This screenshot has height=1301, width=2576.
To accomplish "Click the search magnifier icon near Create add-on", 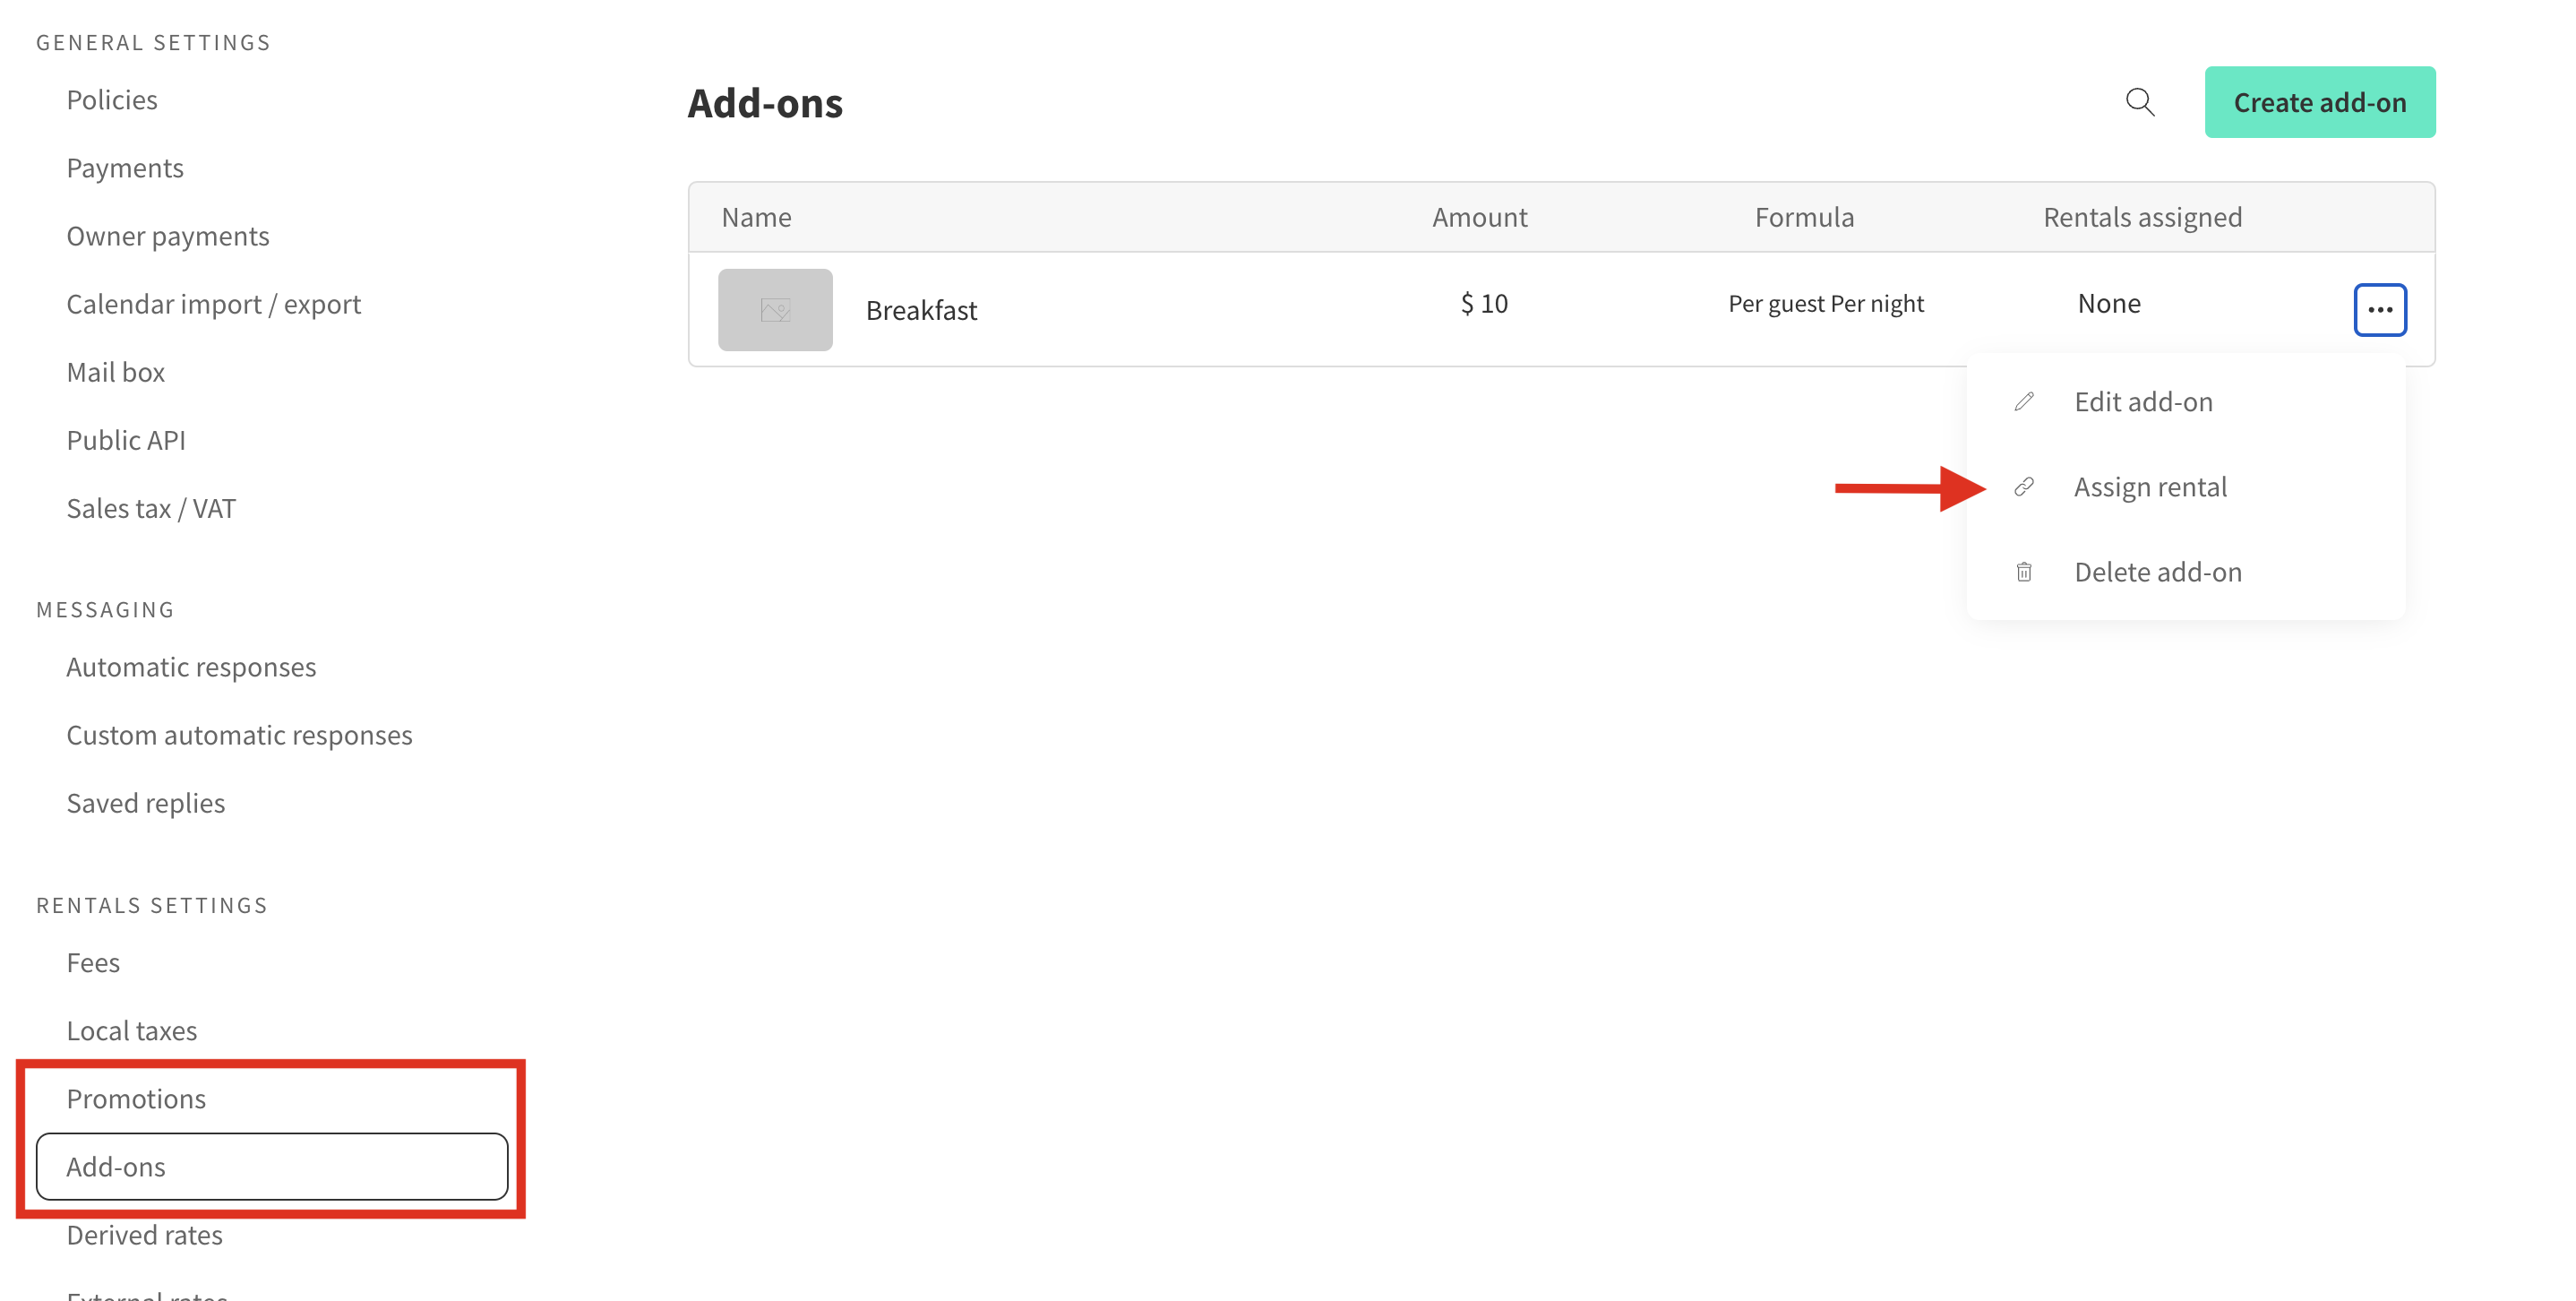I will [2141, 102].
